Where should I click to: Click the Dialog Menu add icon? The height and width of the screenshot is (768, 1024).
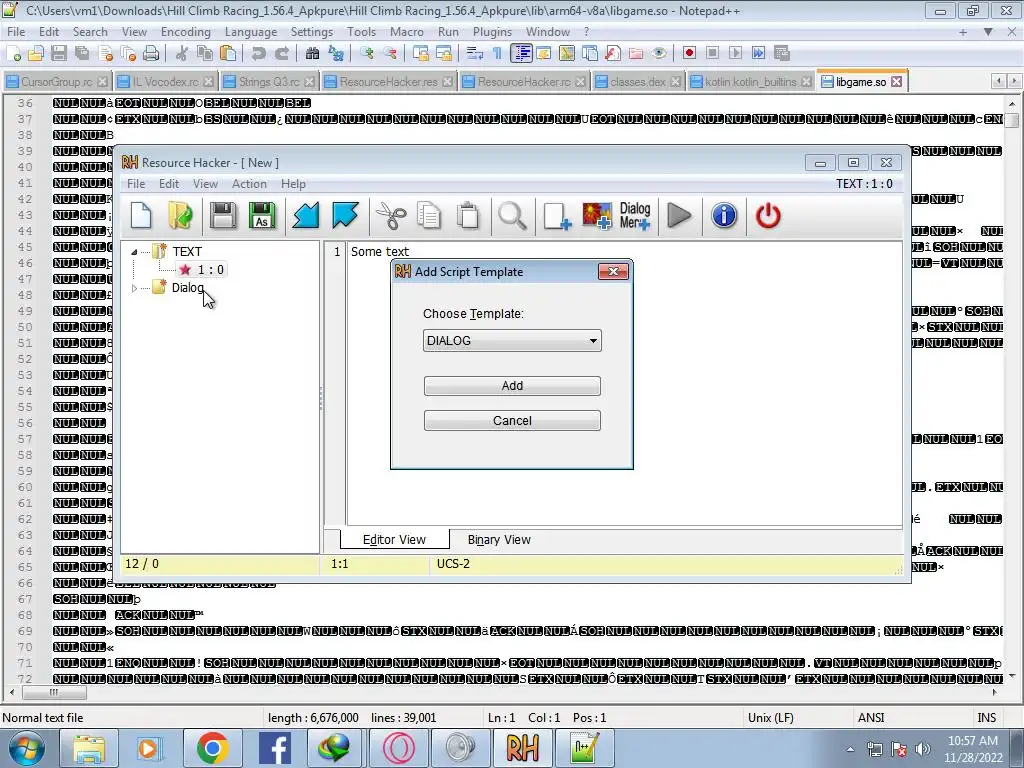point(635,216)
